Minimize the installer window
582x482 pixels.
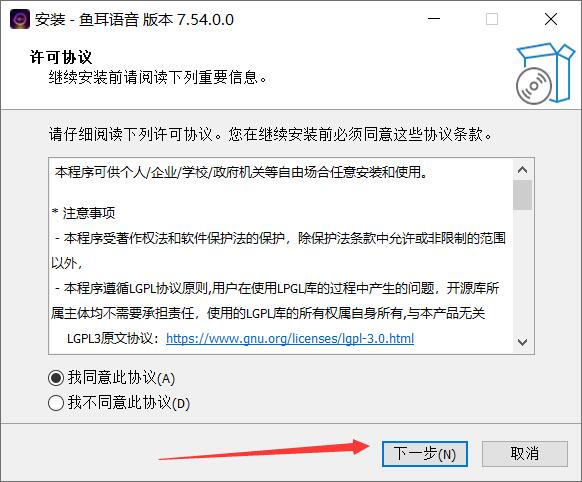(434, 19)
